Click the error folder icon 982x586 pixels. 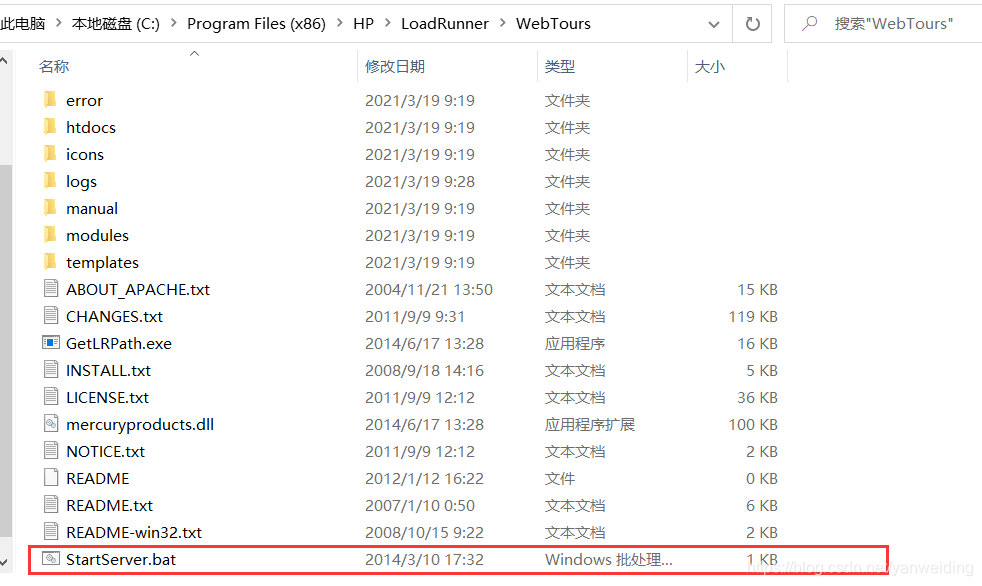50,100
